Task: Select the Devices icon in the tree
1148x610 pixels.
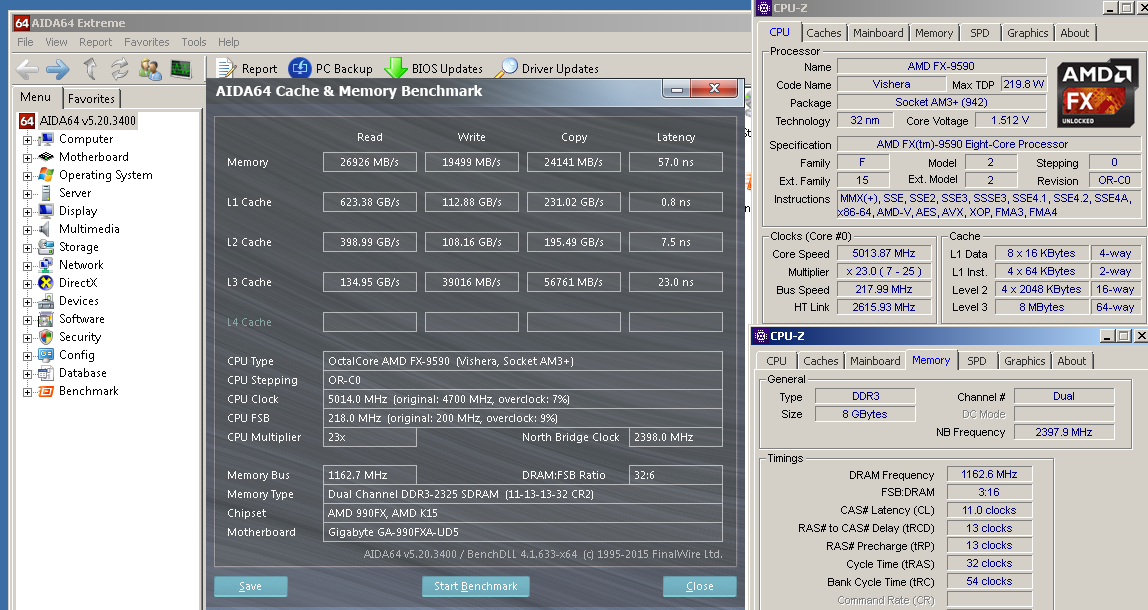Action: tap(46, 301)
